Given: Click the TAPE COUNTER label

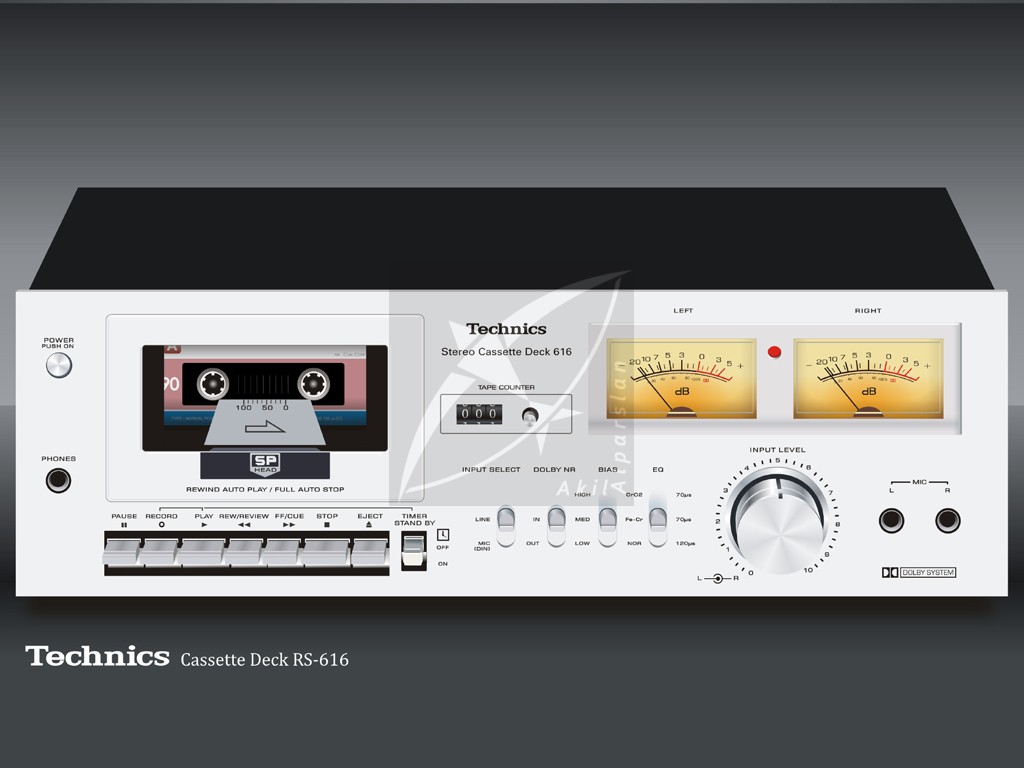Looking at the screenshot, I should pyautogui.click(x=506, y=387).
